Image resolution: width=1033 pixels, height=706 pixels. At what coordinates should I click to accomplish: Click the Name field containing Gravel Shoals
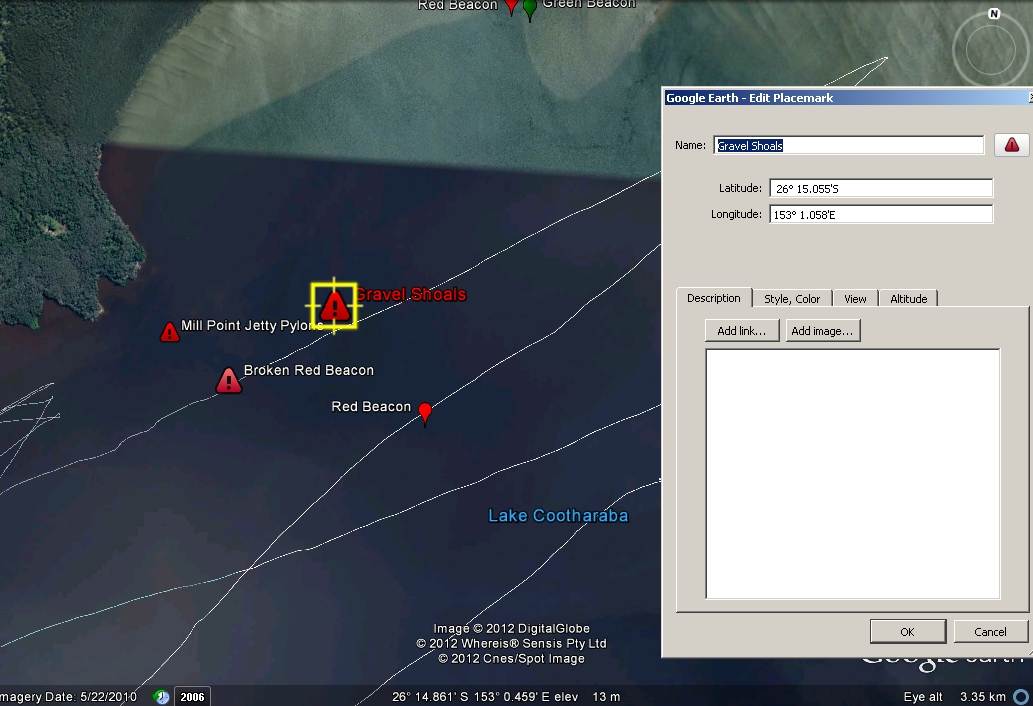(x=848, y=145)
